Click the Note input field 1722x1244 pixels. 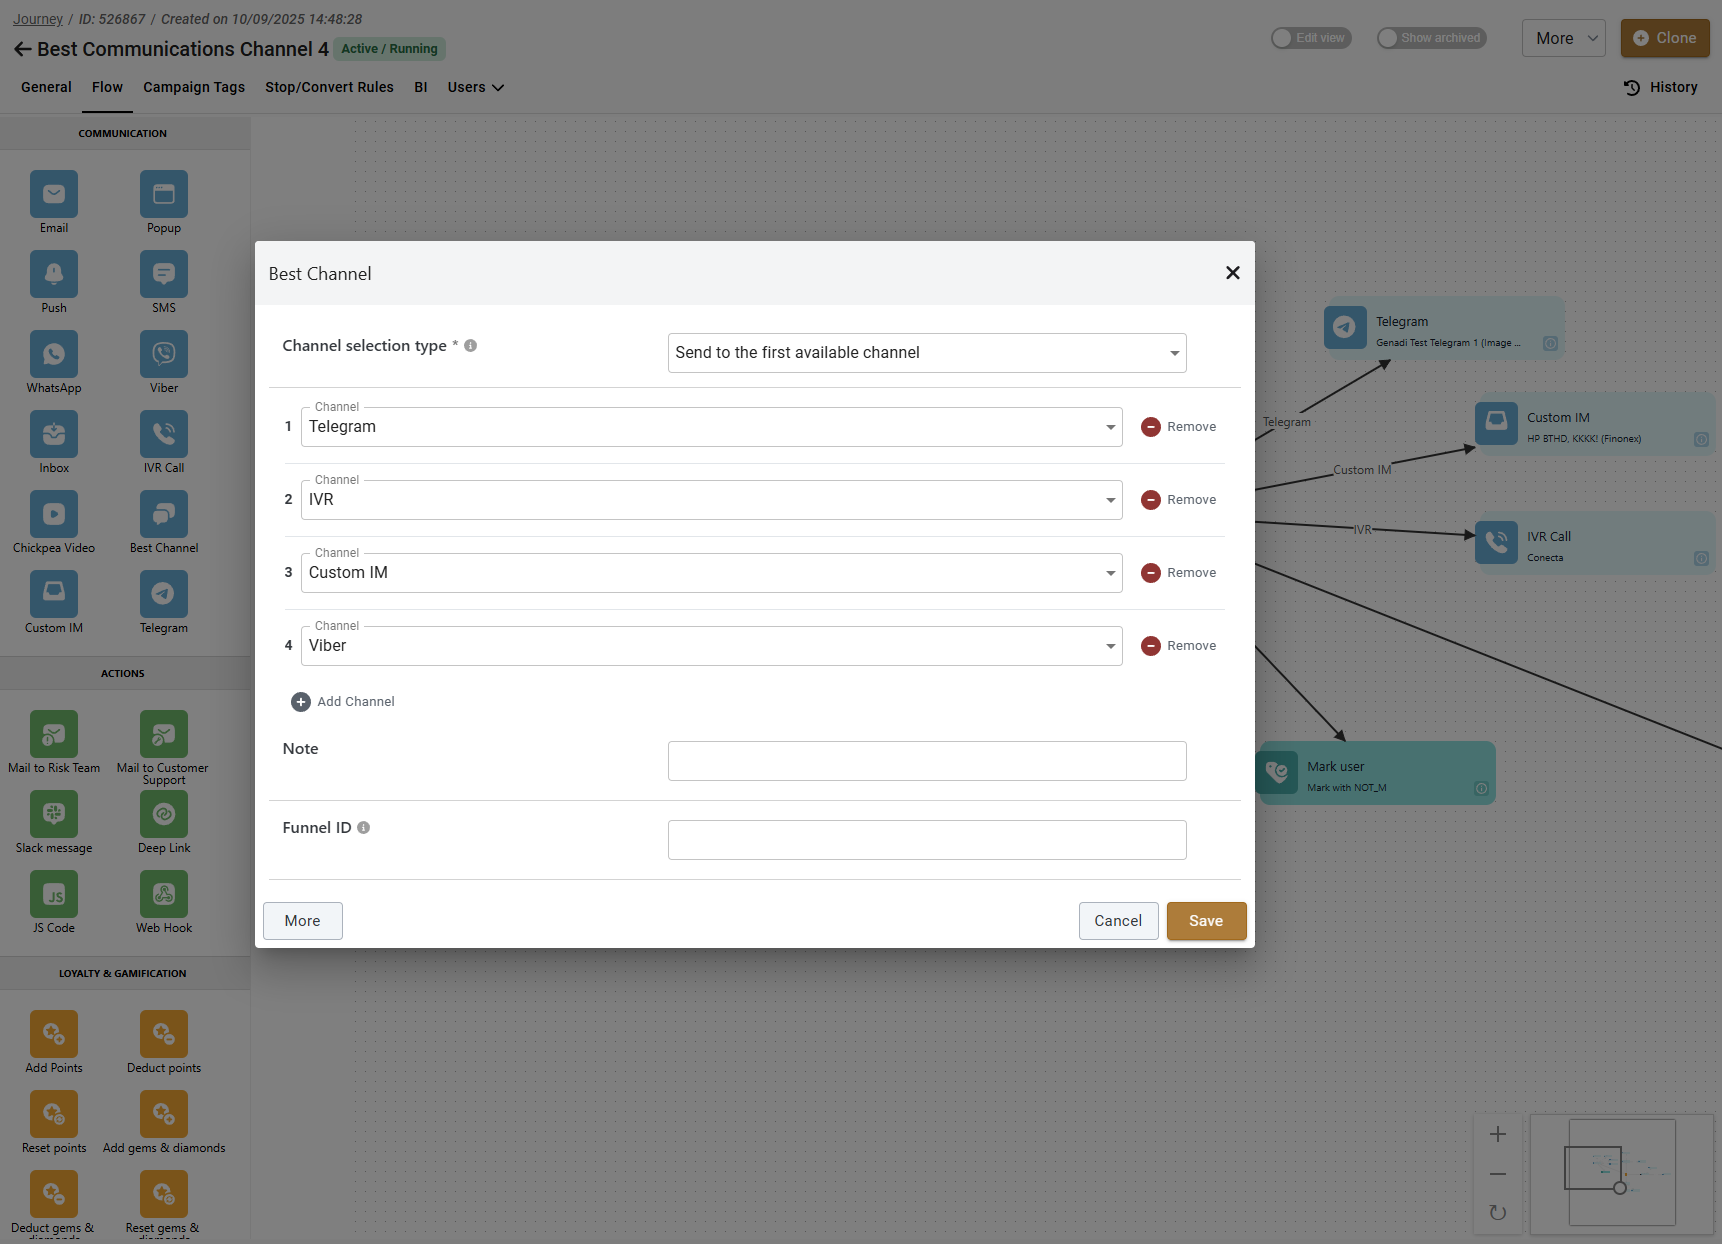coord(926,761)
